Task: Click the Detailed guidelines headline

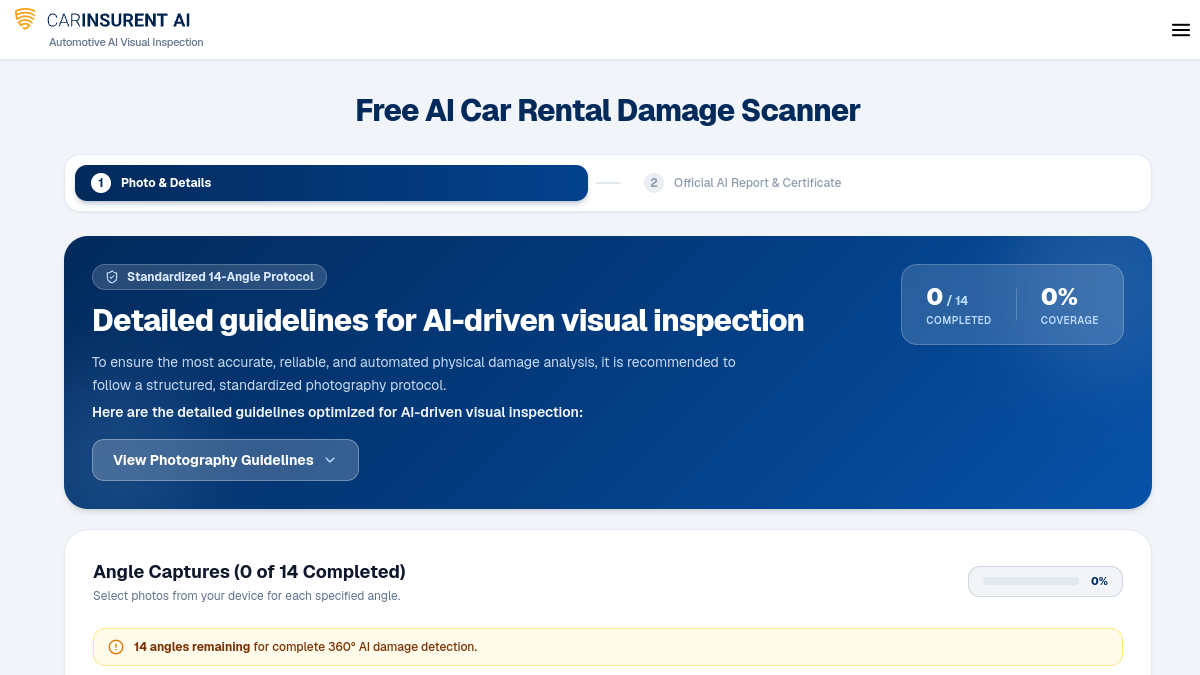Action: [x=448, y=320]
